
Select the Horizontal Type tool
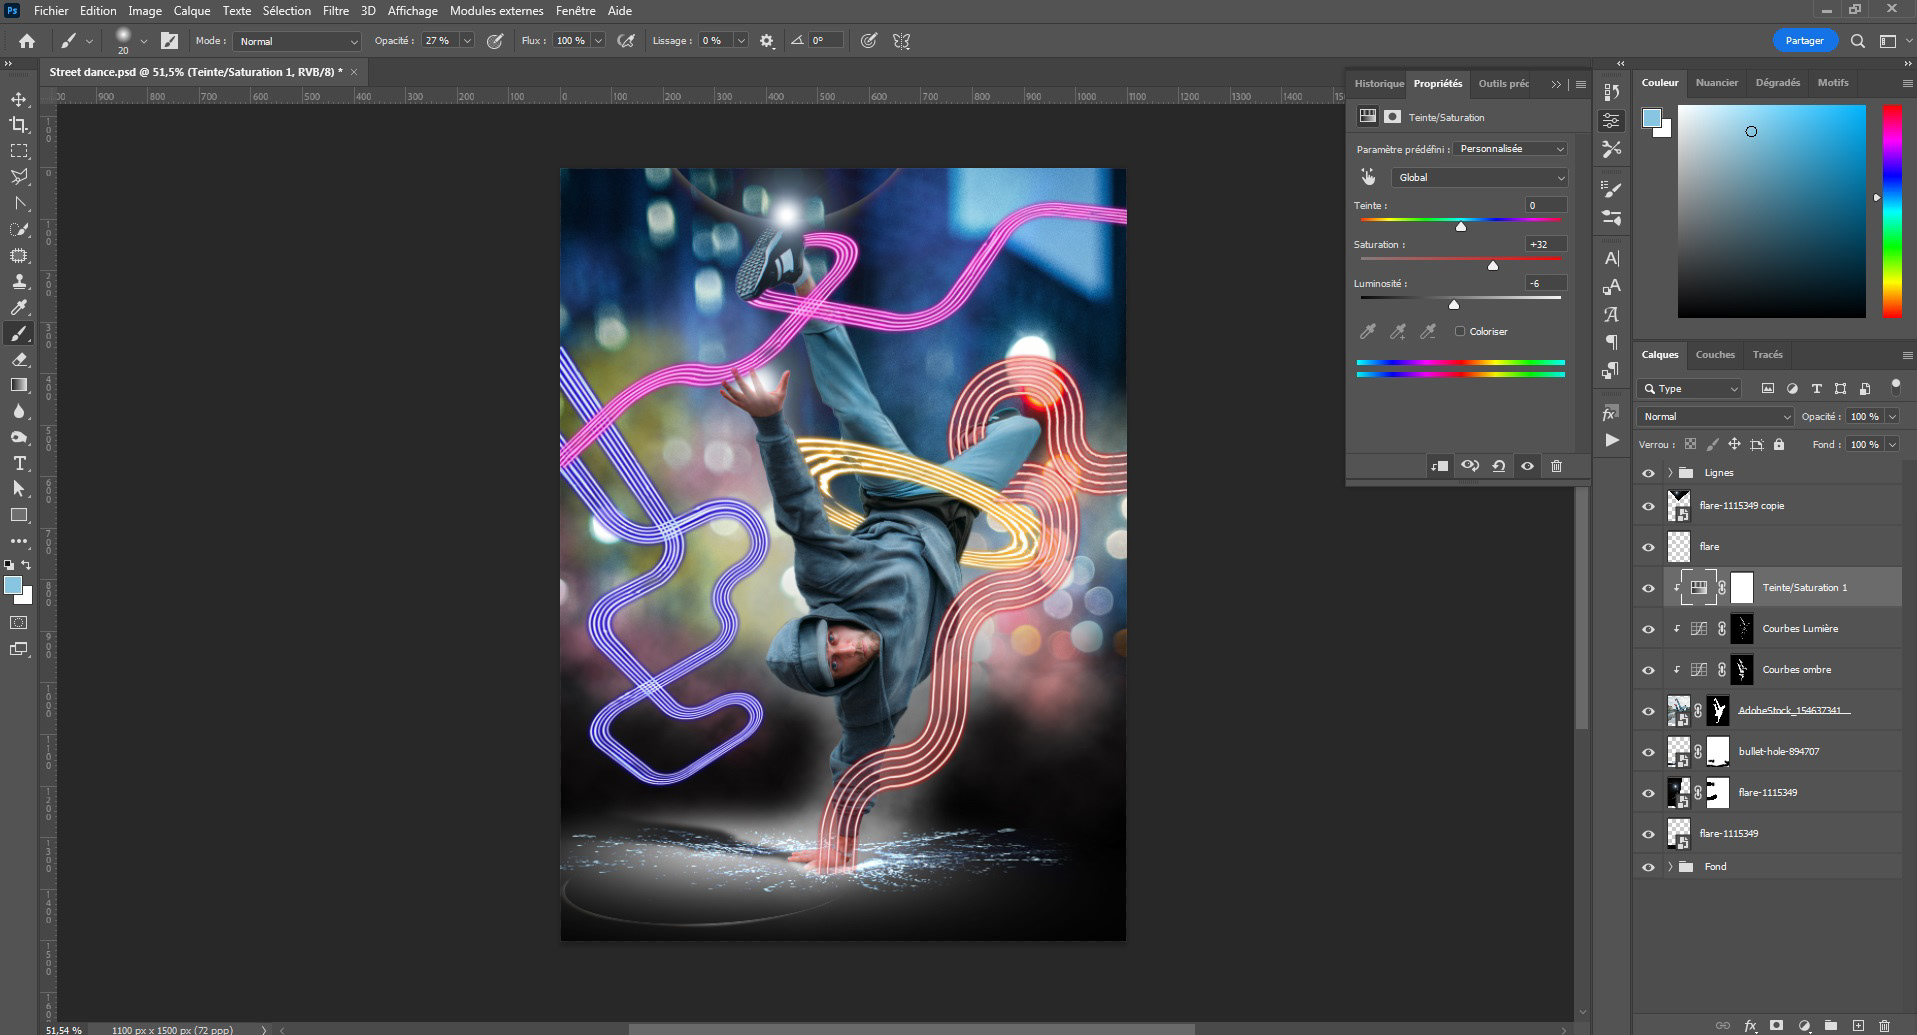(x=19, y=463)
